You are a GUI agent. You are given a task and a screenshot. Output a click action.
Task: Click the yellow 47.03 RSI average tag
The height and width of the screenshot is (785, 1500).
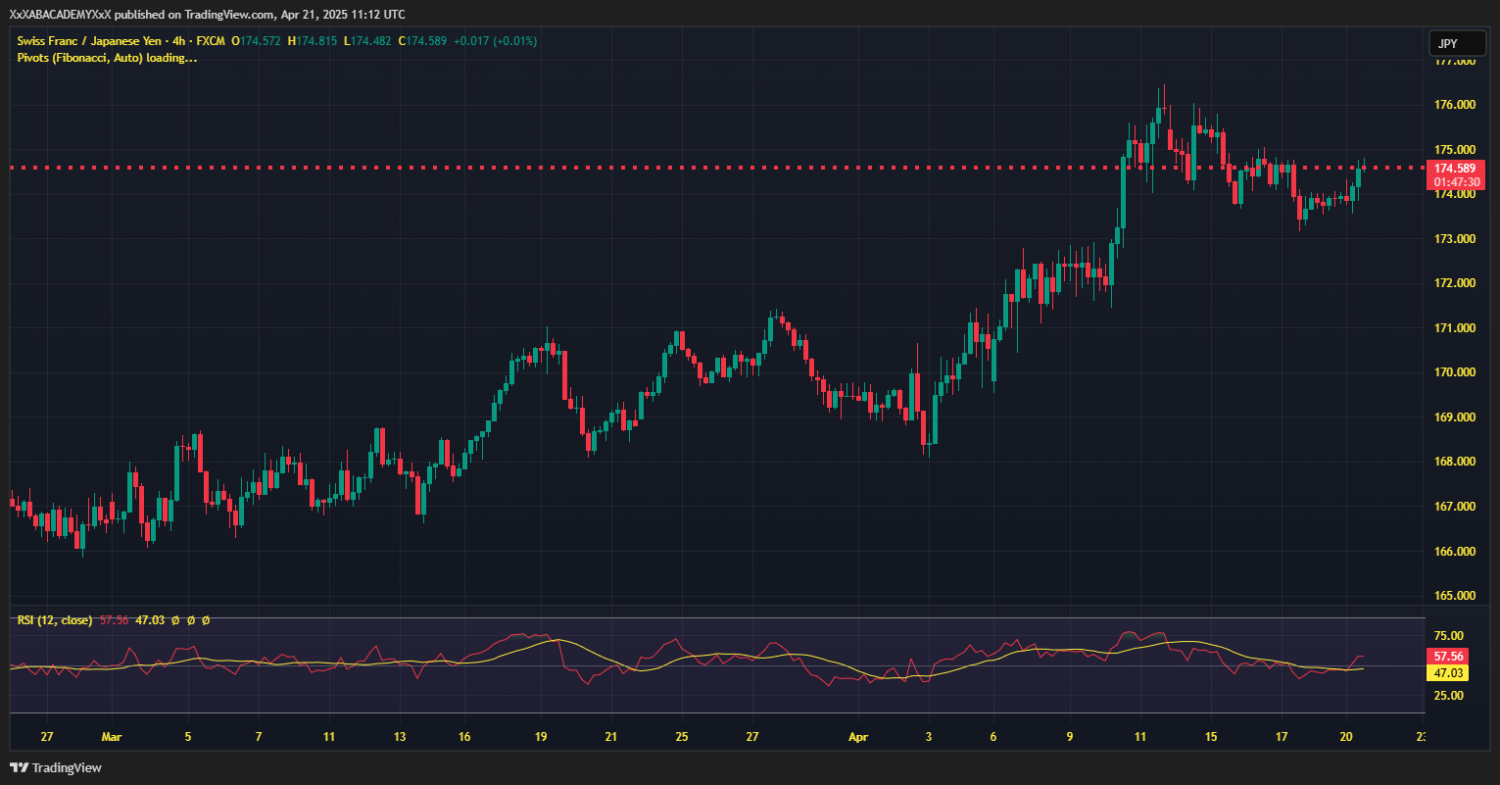click(x=1449, y=673)
